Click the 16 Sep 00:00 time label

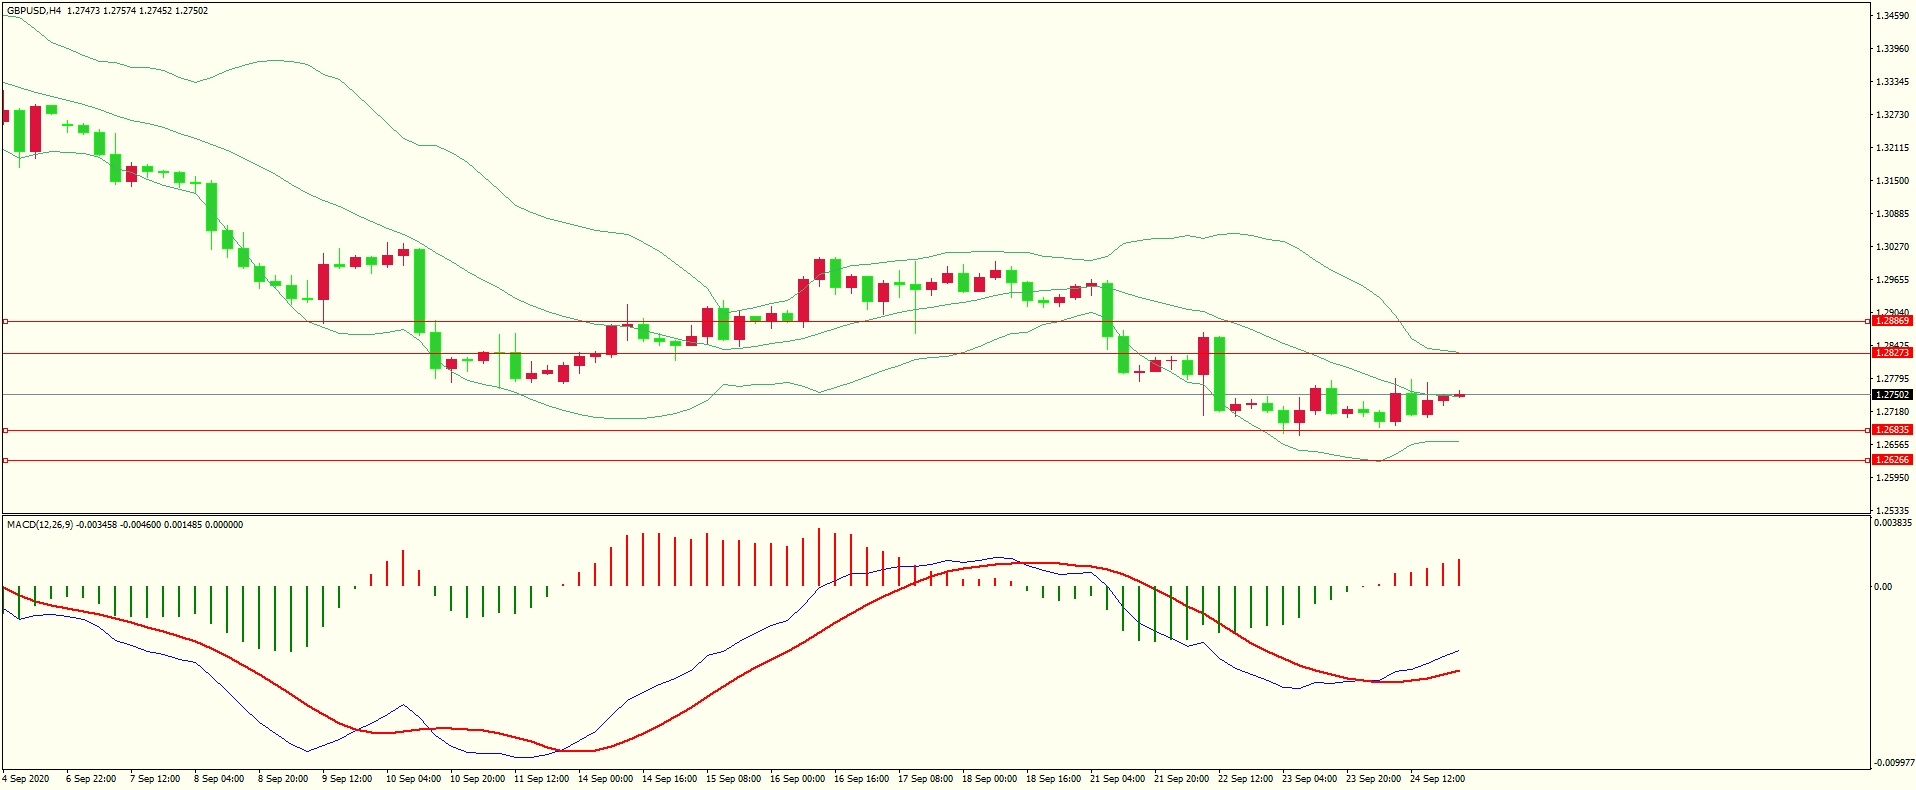coord(797,779)
